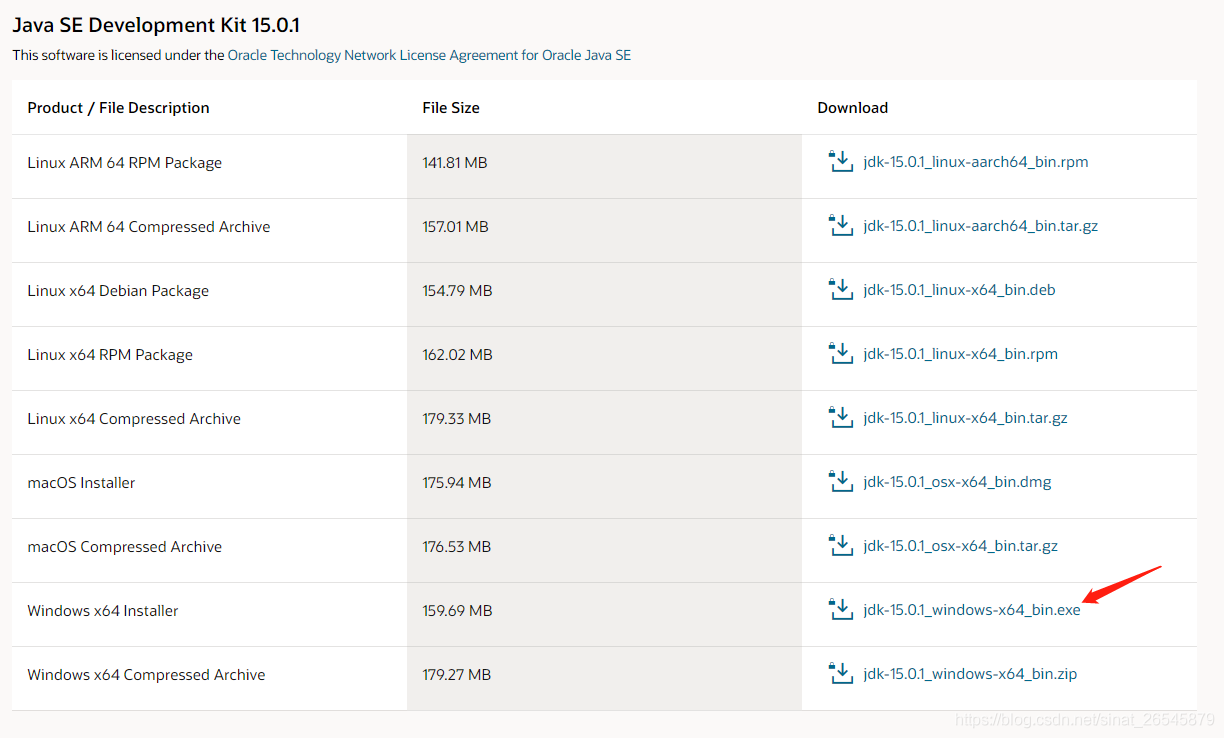Select macOS Compressed Archive text
Viewport: 1224px width, 738px height.
coord(125,547)
